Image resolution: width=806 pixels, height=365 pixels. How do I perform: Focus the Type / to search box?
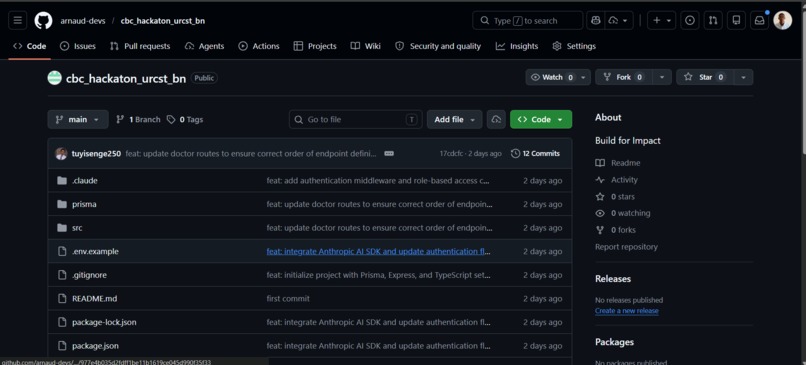coord(528,21)
